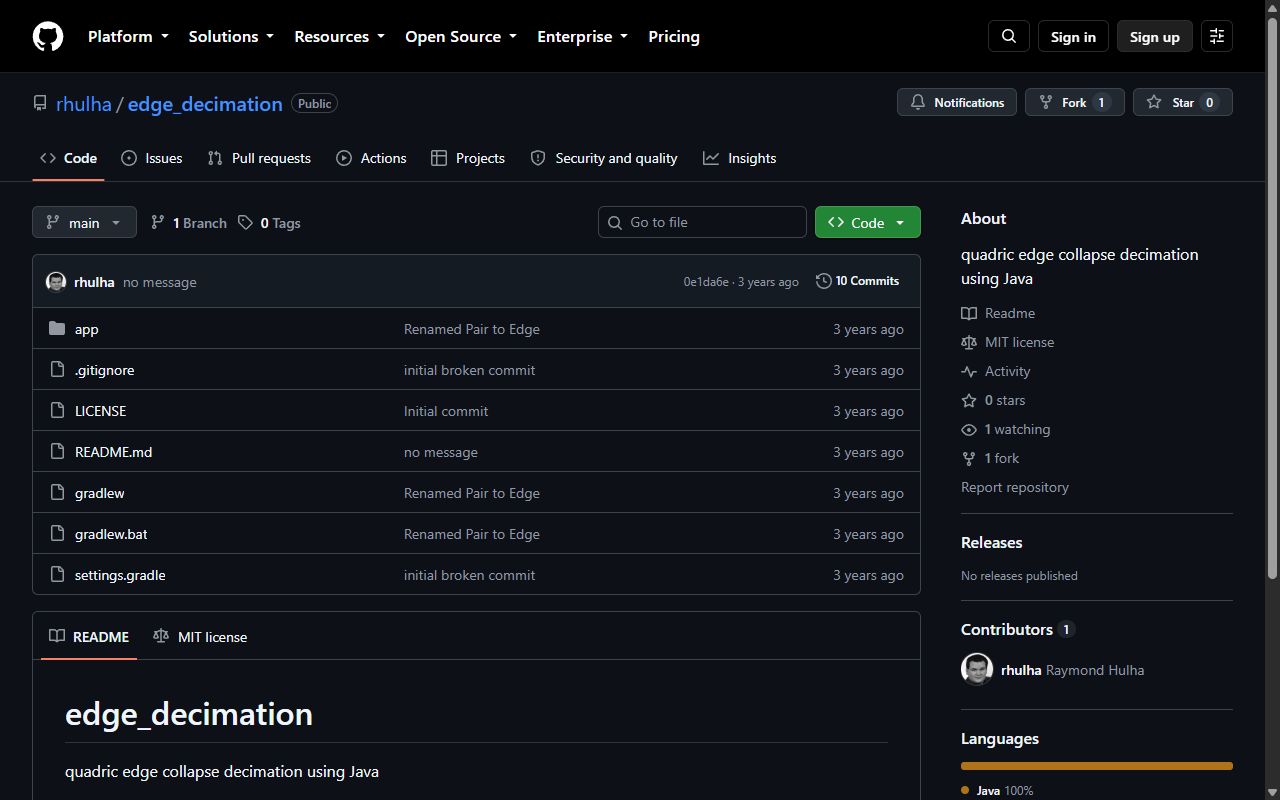Open the main branch selector dropdown
Viewport: 1280px width, 800px height.
click(x=84, y=222)
